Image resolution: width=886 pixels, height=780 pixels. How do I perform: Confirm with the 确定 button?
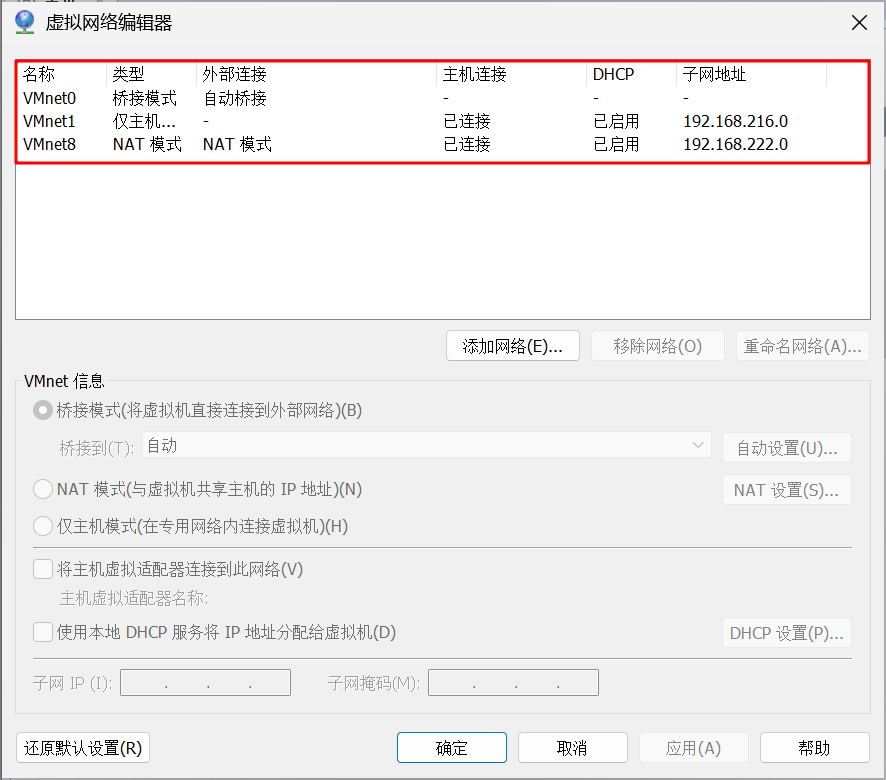[x=451, y=748]
